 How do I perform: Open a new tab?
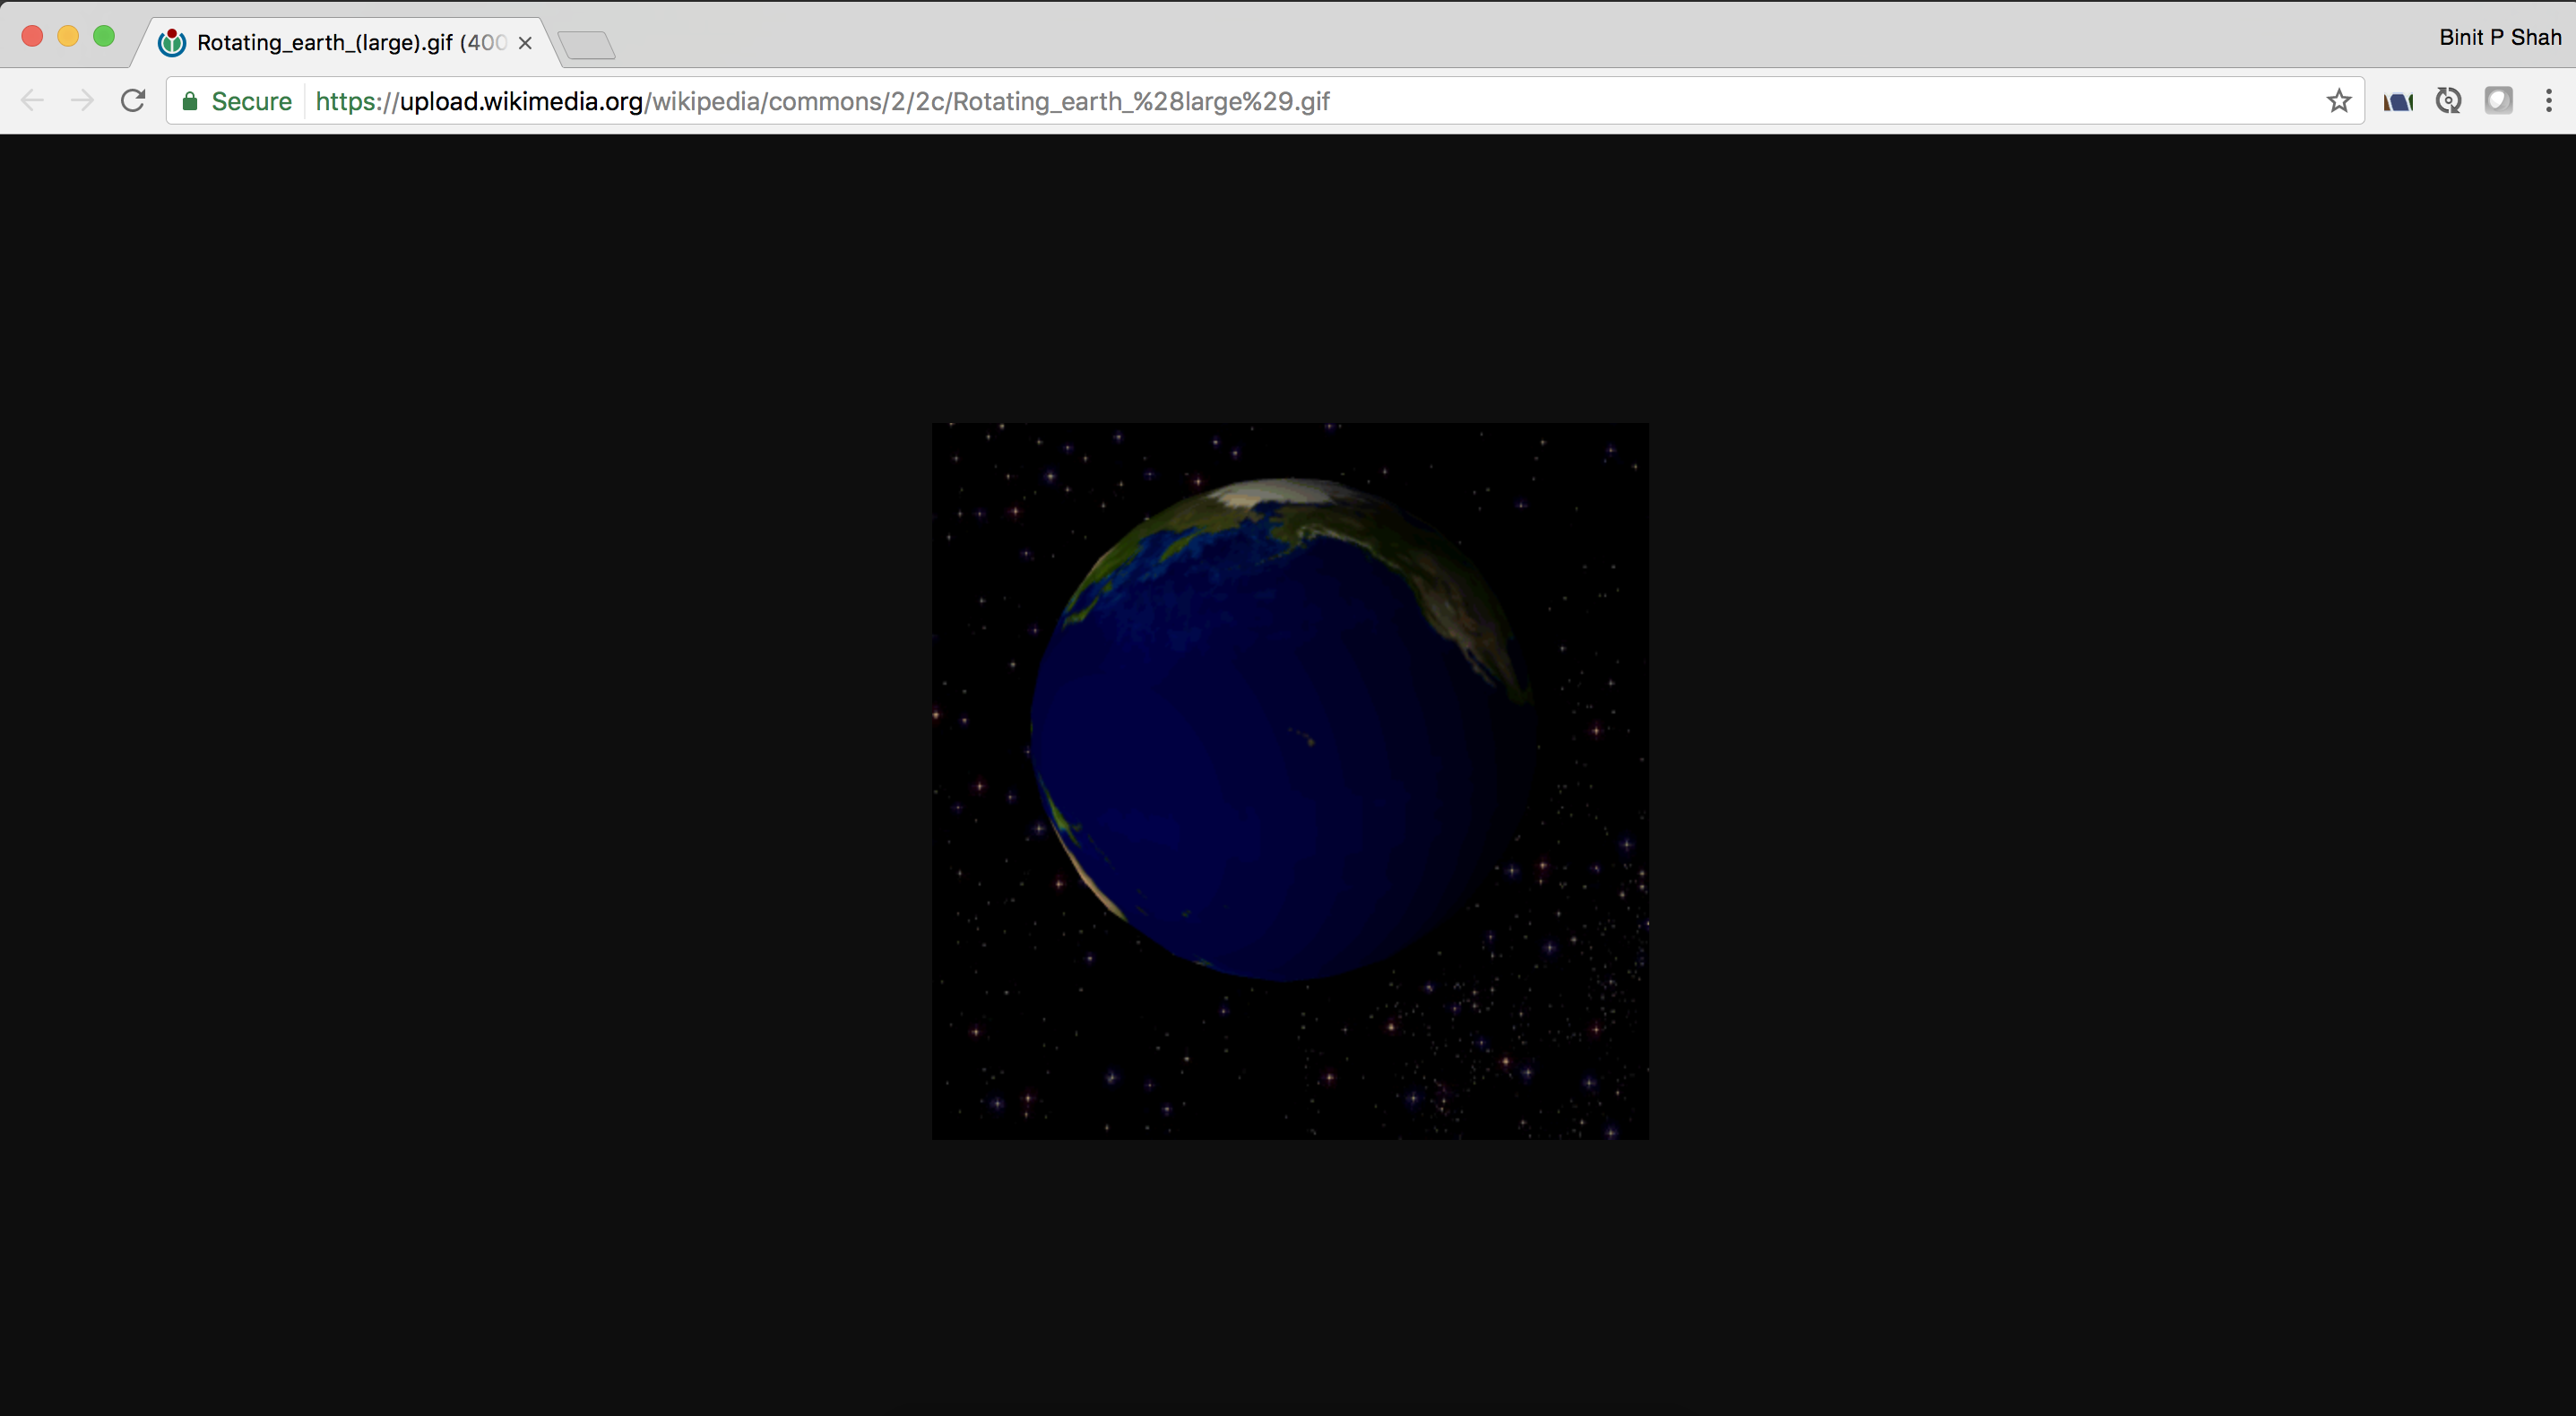(586, 45)
